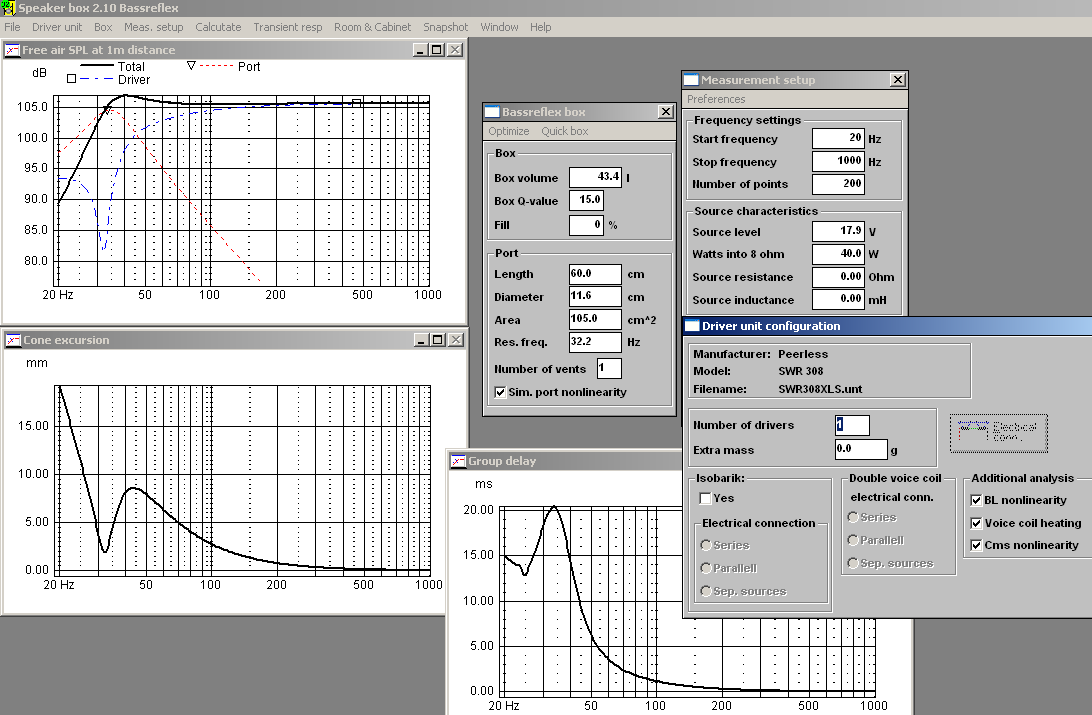
Task: Click the Speaker box application title icon
Action: (9, 8)
